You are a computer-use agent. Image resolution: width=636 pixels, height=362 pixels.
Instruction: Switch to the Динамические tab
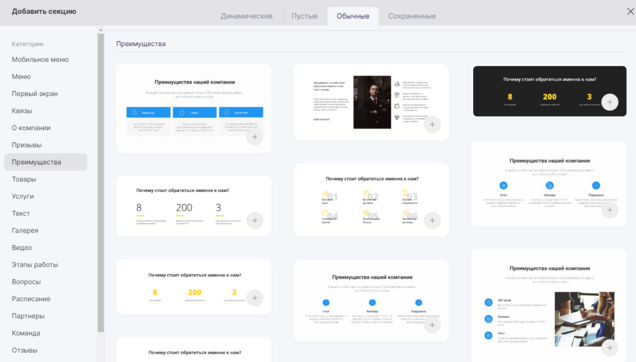[247, 16]
